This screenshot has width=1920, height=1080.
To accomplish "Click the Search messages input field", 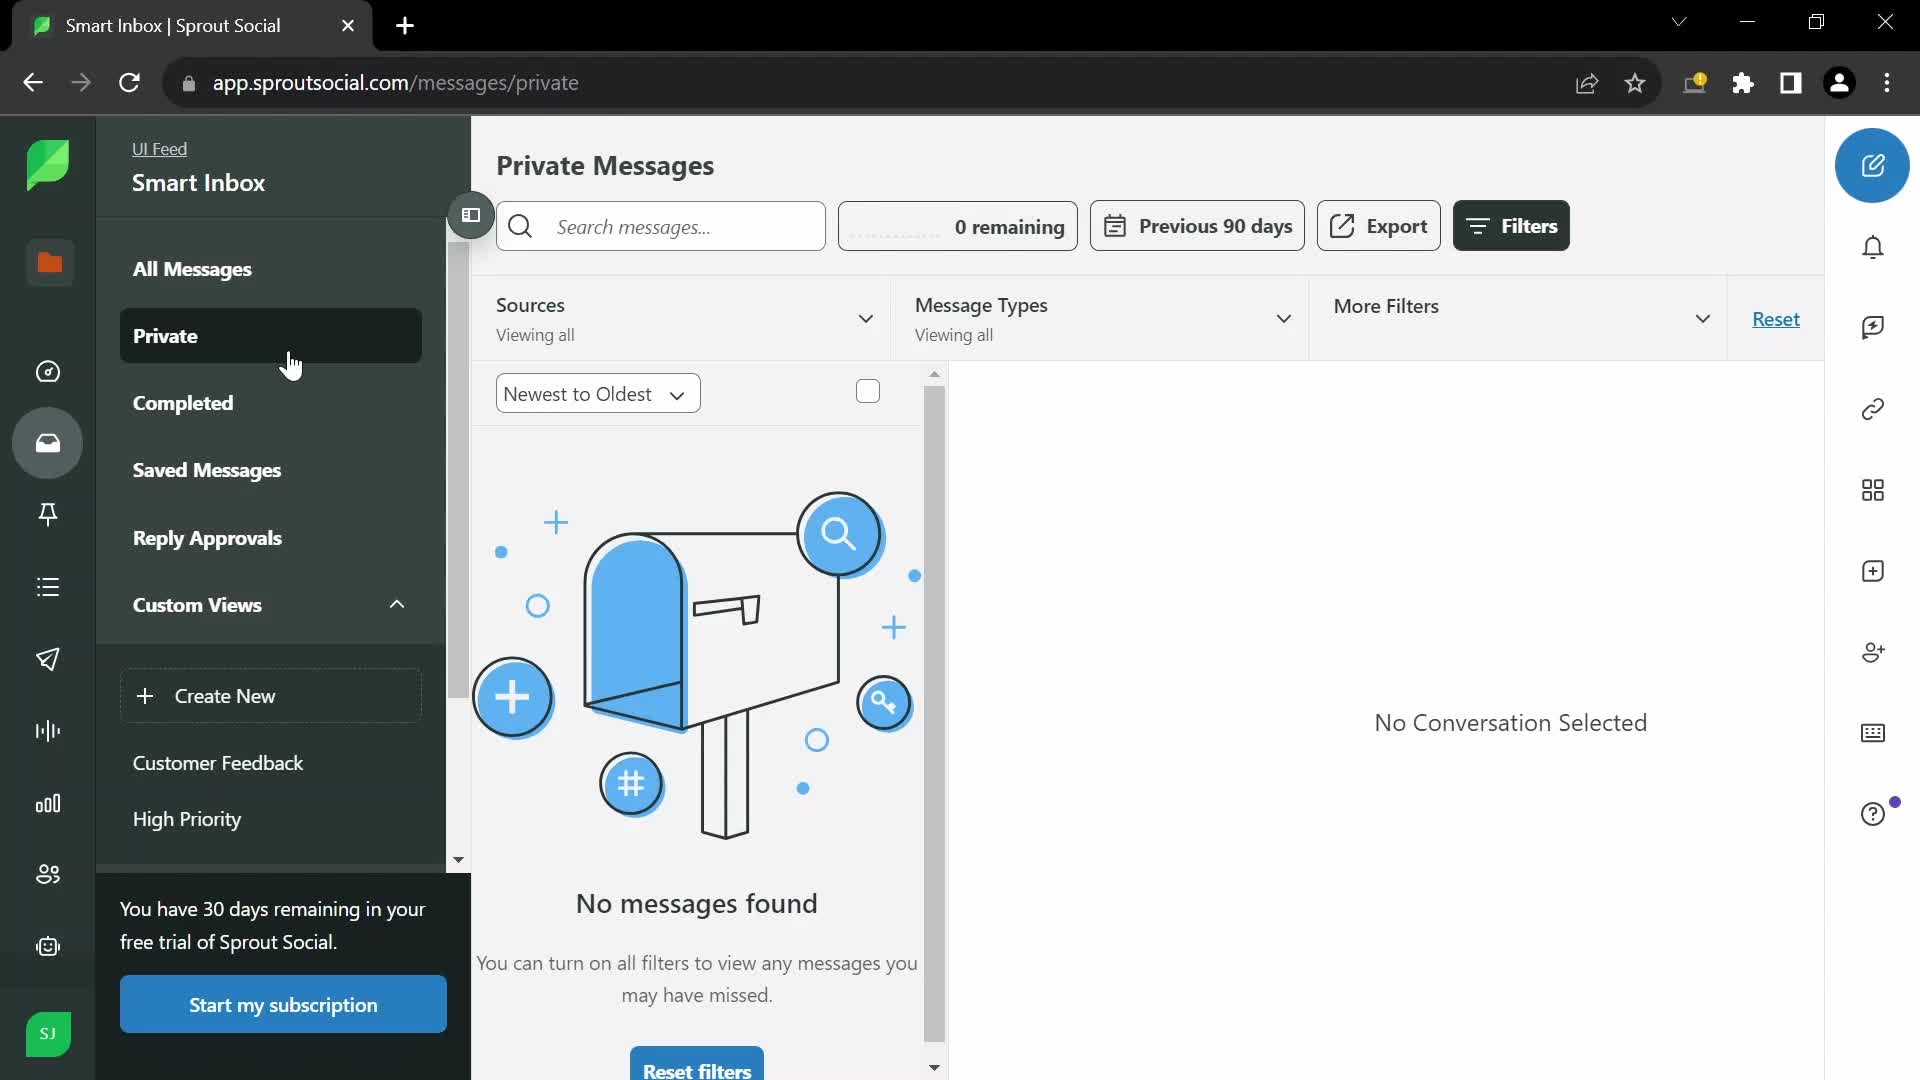I will point(661,225).
